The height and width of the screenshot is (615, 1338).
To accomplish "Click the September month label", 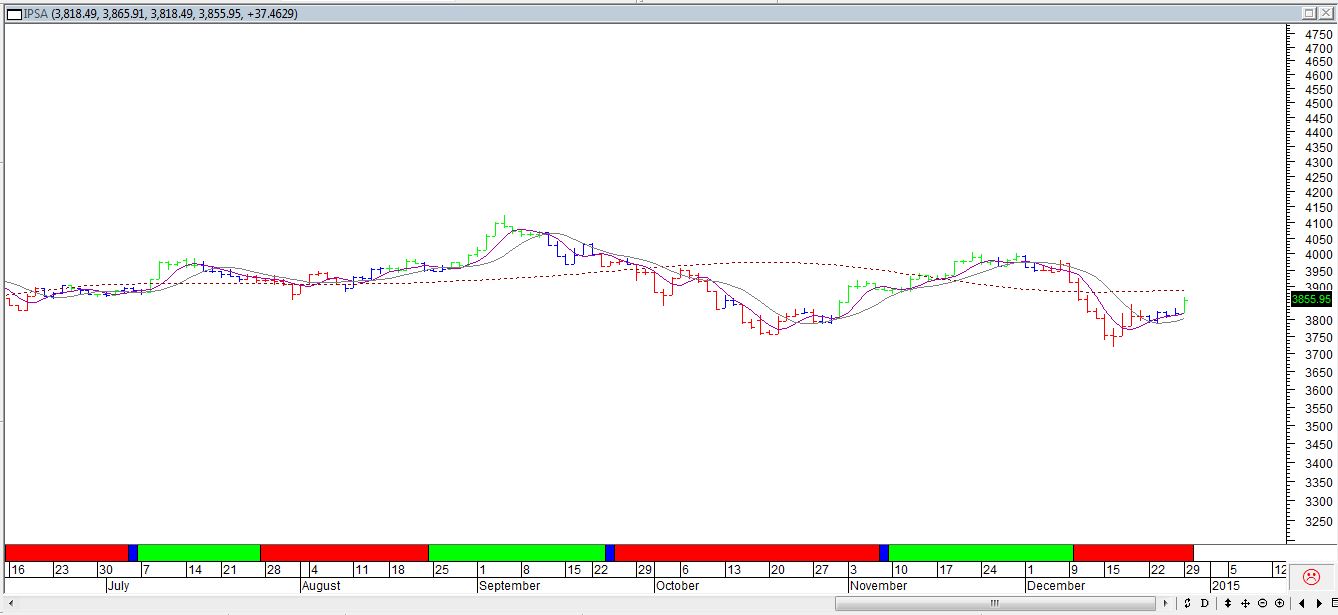I will click(x=509, y=586).
